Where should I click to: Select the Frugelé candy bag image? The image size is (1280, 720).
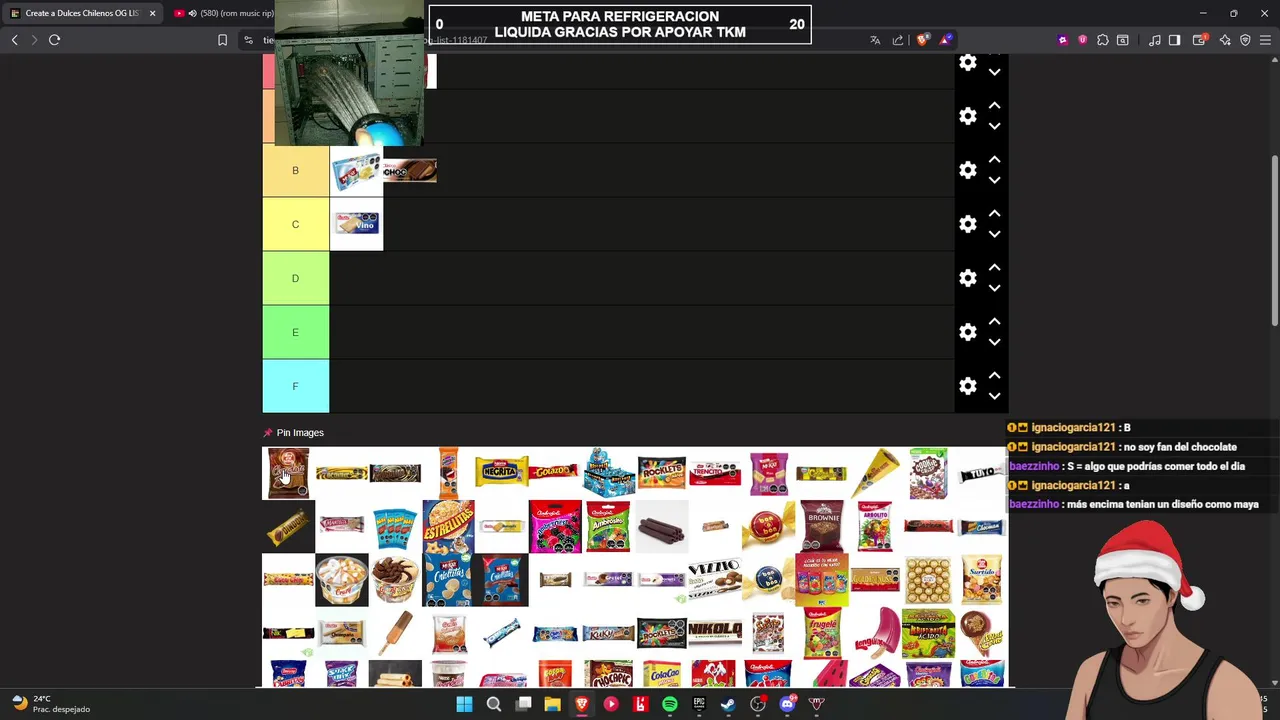pos(822,632)
